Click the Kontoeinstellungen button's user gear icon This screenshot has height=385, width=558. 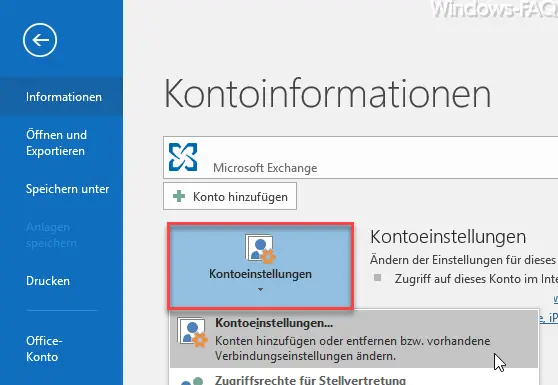coord(260,249)
